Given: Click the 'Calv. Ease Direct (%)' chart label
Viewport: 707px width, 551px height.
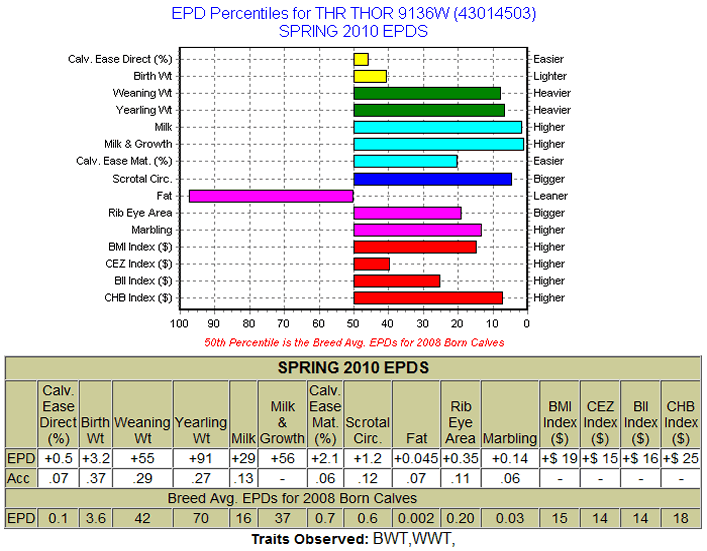Looking at the screenshot, I should pyautogui.click(x=120, y=59).
